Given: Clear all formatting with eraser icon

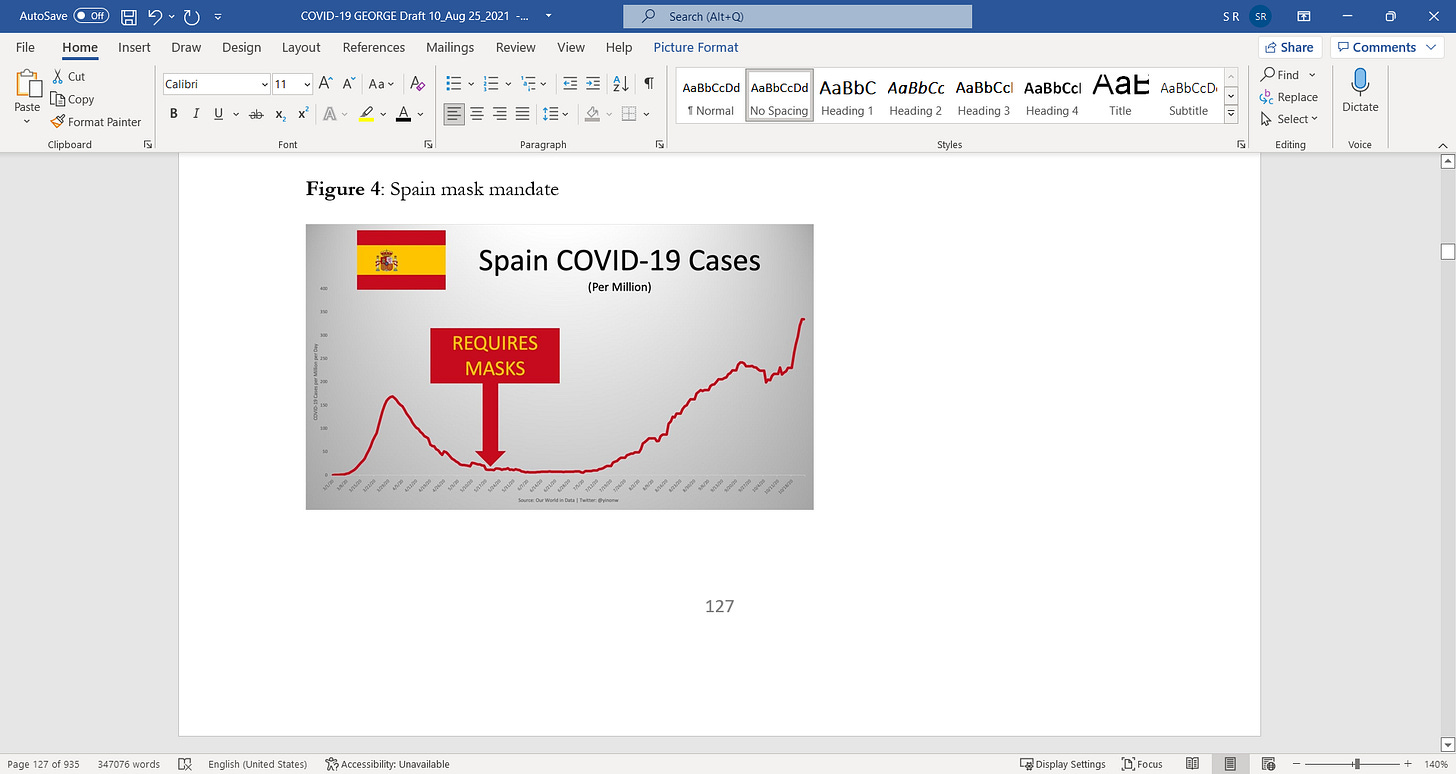Looking at the screenshot, I should (418, 84).
